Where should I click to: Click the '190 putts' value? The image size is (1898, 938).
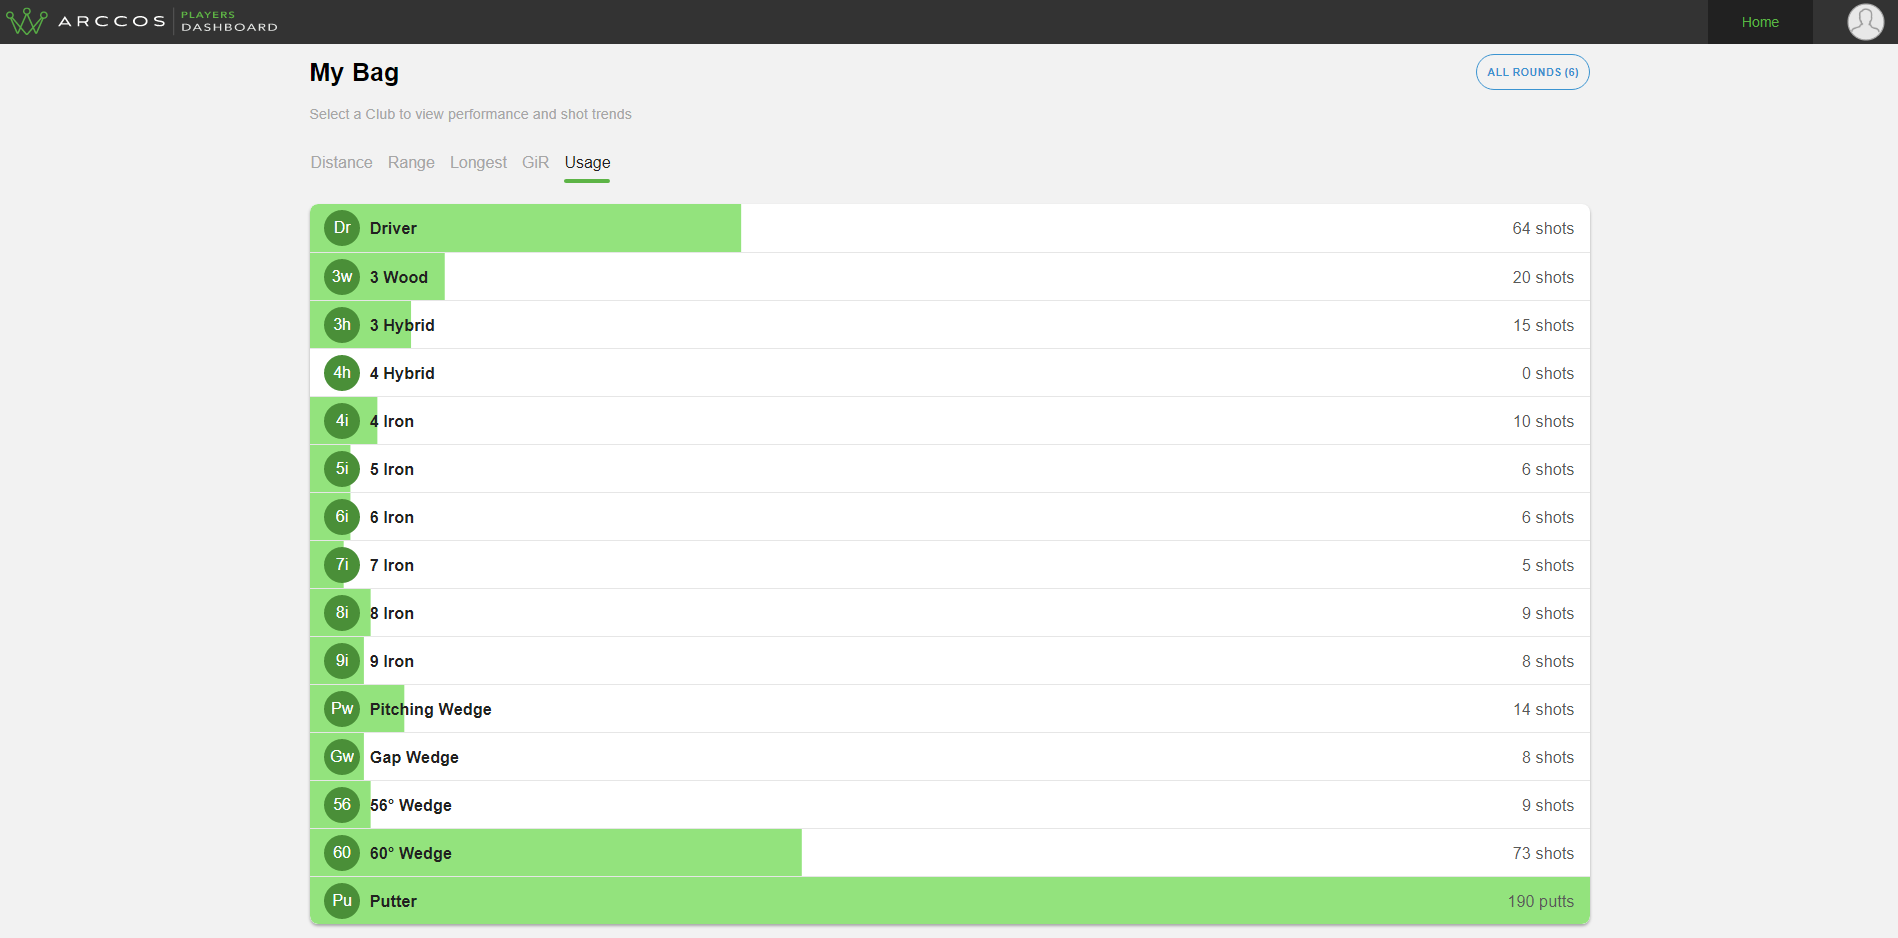(x=1541, y=901)
